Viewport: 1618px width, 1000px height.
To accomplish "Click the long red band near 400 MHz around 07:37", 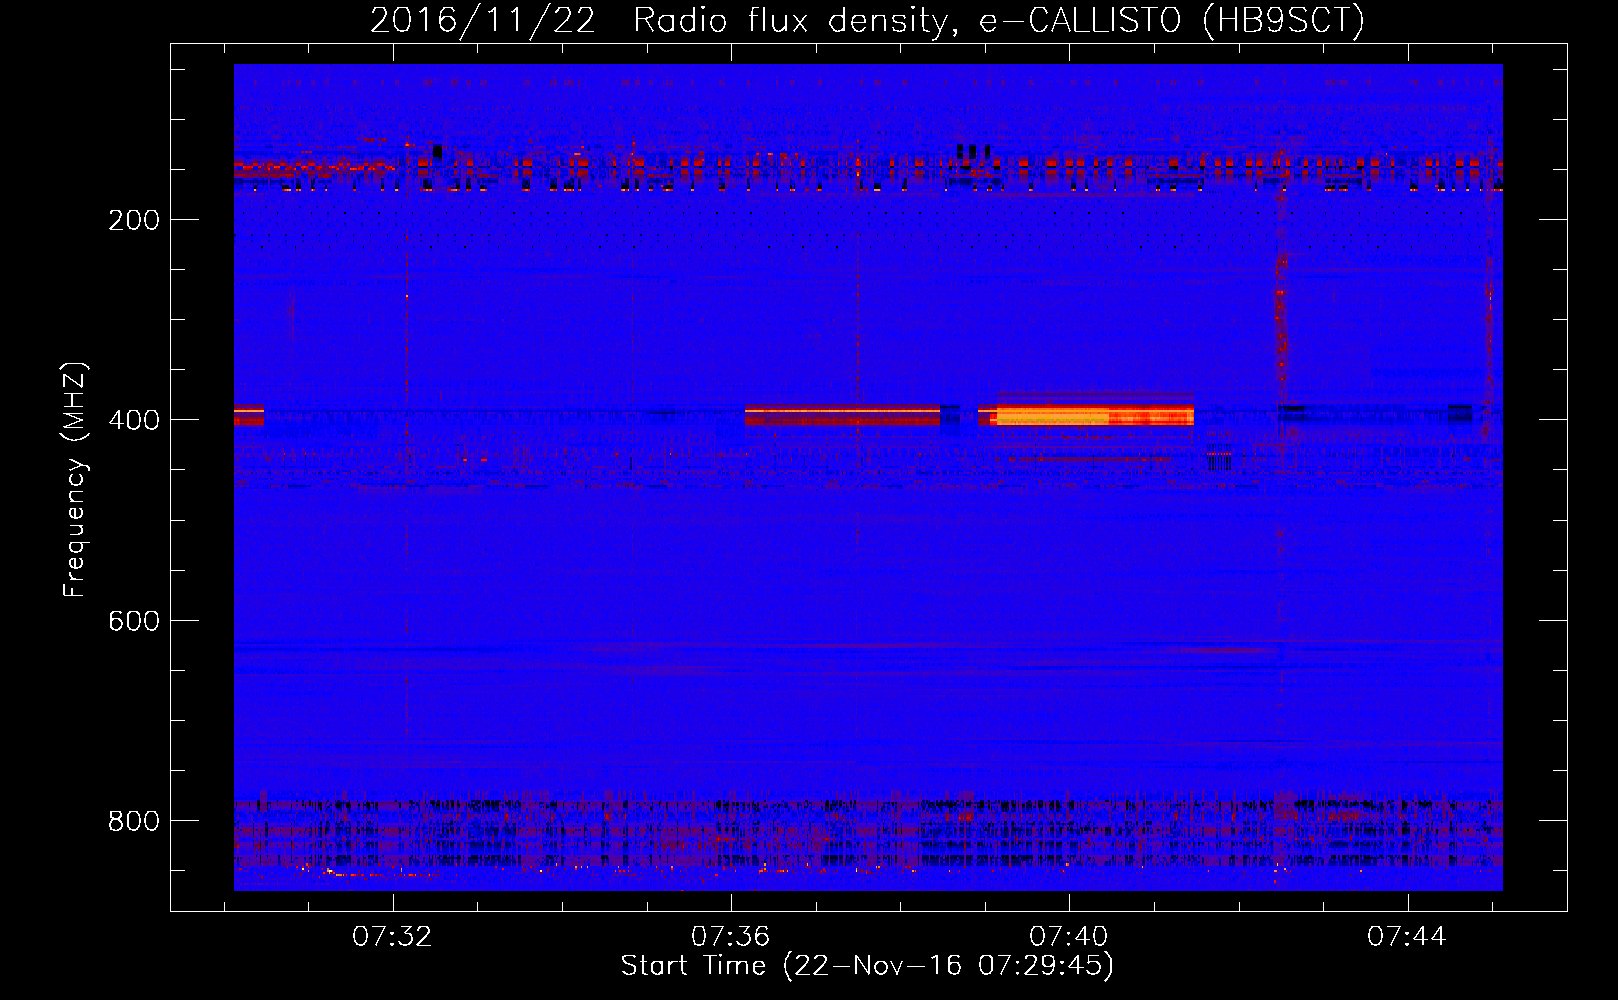I will click(842, 415).
